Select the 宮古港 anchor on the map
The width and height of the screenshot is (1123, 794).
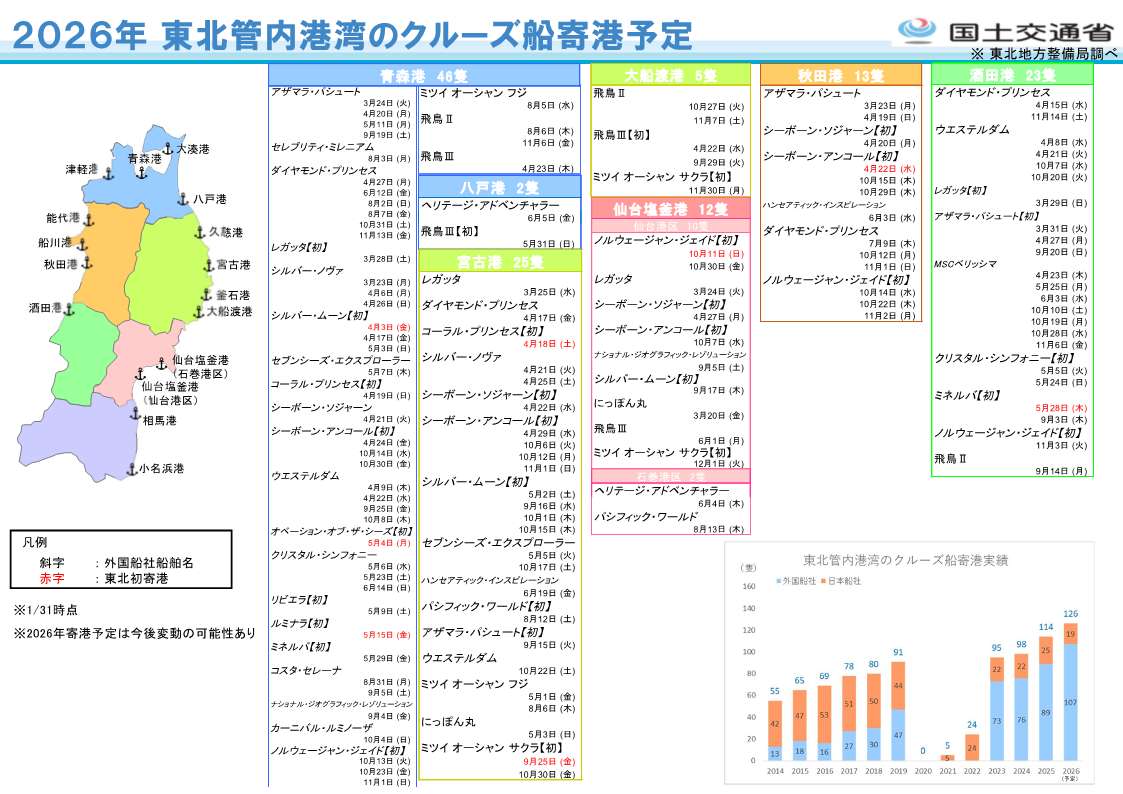(x=208, y=265)
